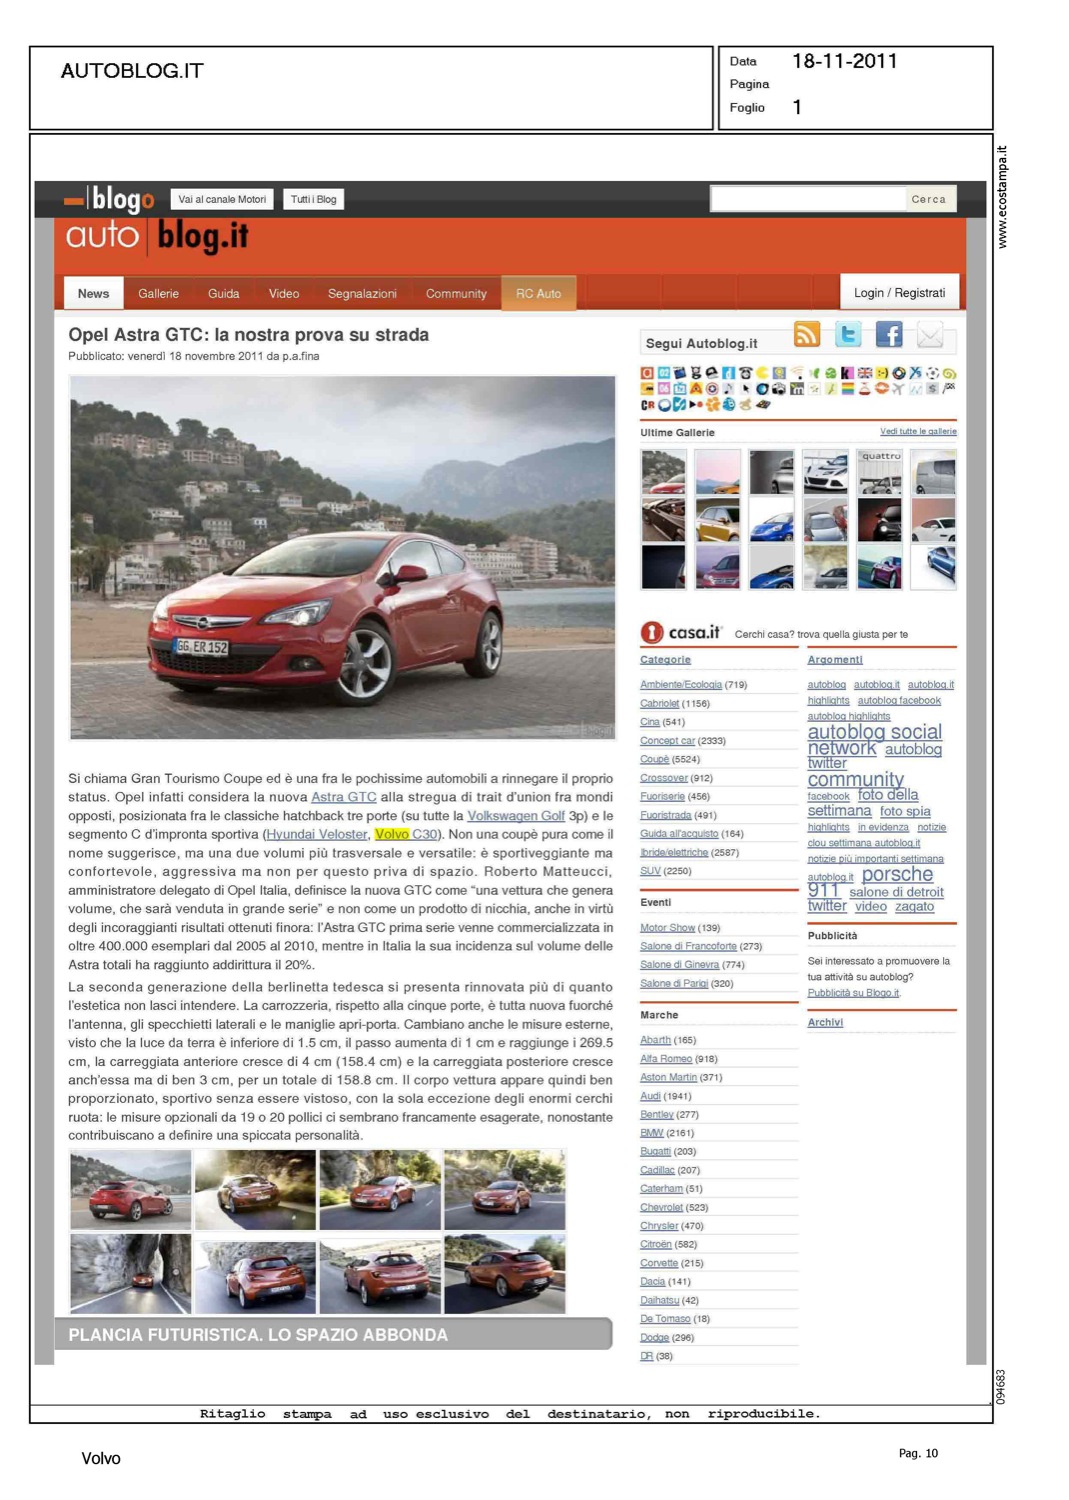The width and height of the screenshot is (1069, 1500).
Task: Click the airplane blog network icon
Action: (x=897, y=389)
